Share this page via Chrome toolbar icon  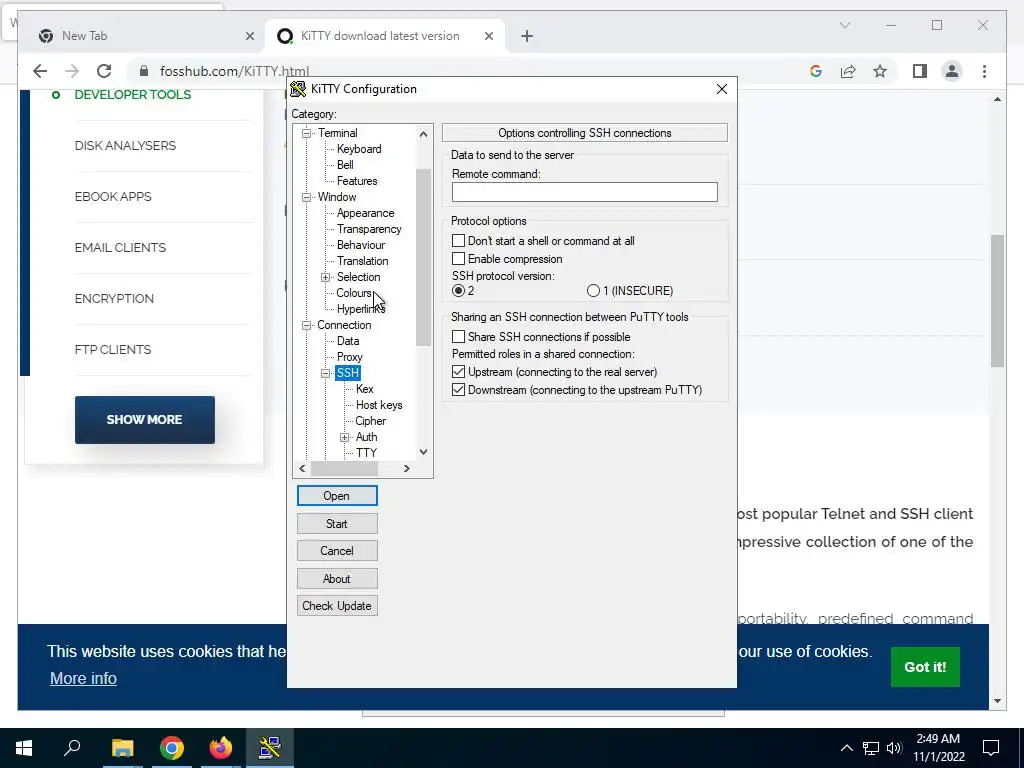point(848,71)
